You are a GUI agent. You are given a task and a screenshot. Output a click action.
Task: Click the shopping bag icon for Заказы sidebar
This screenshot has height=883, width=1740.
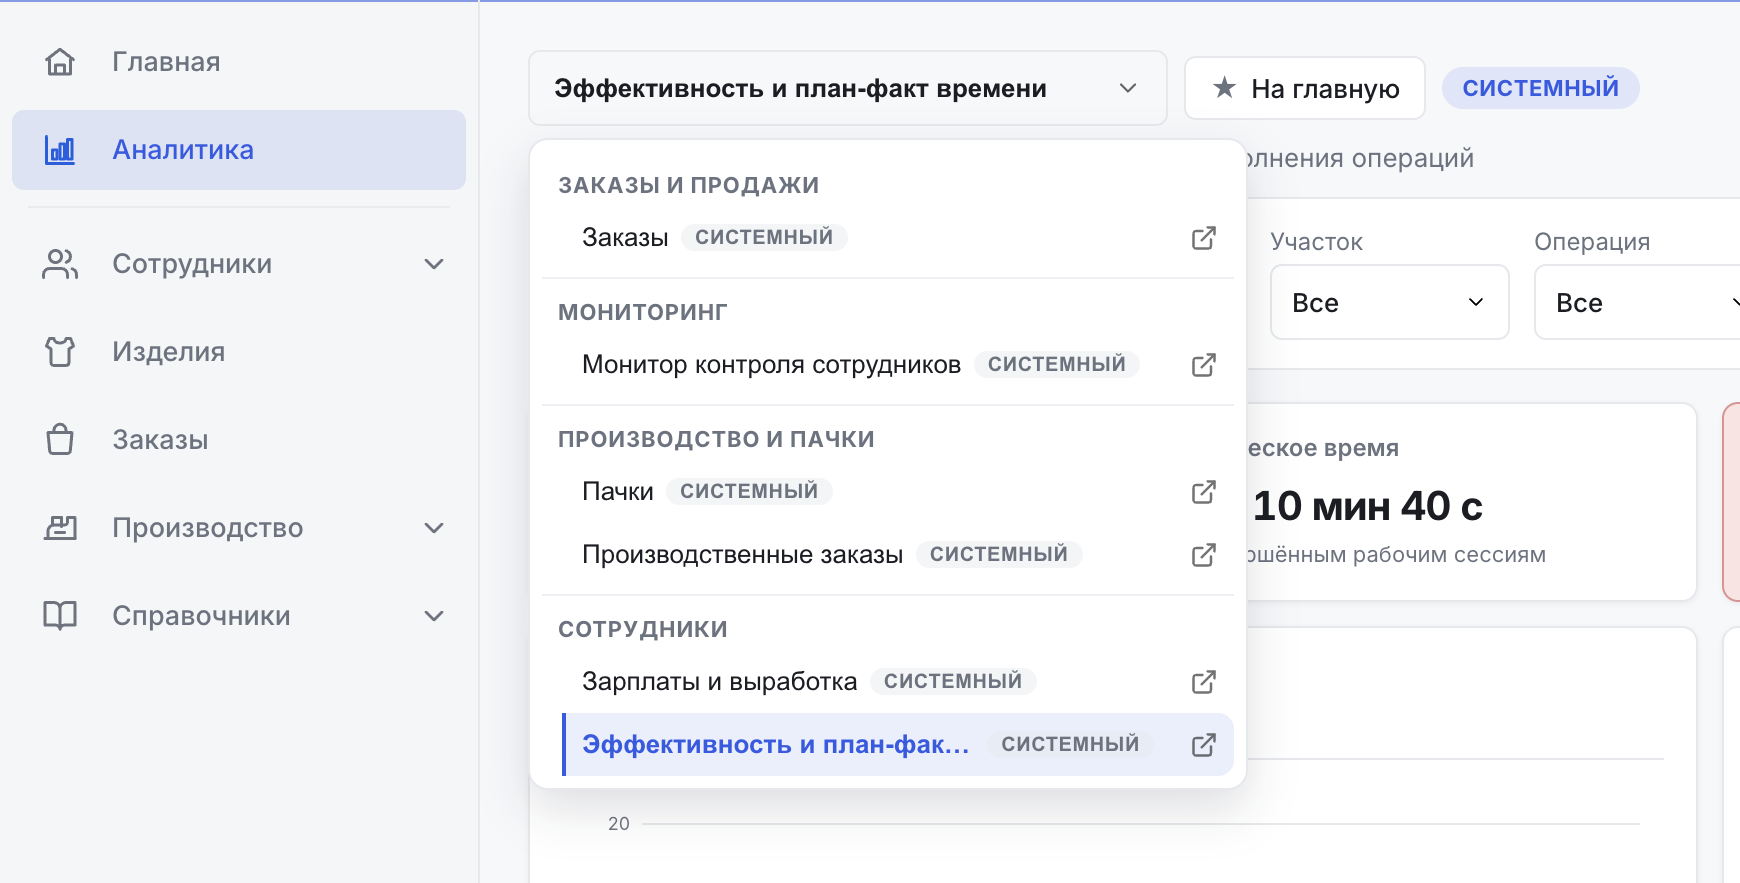point(60,440)
